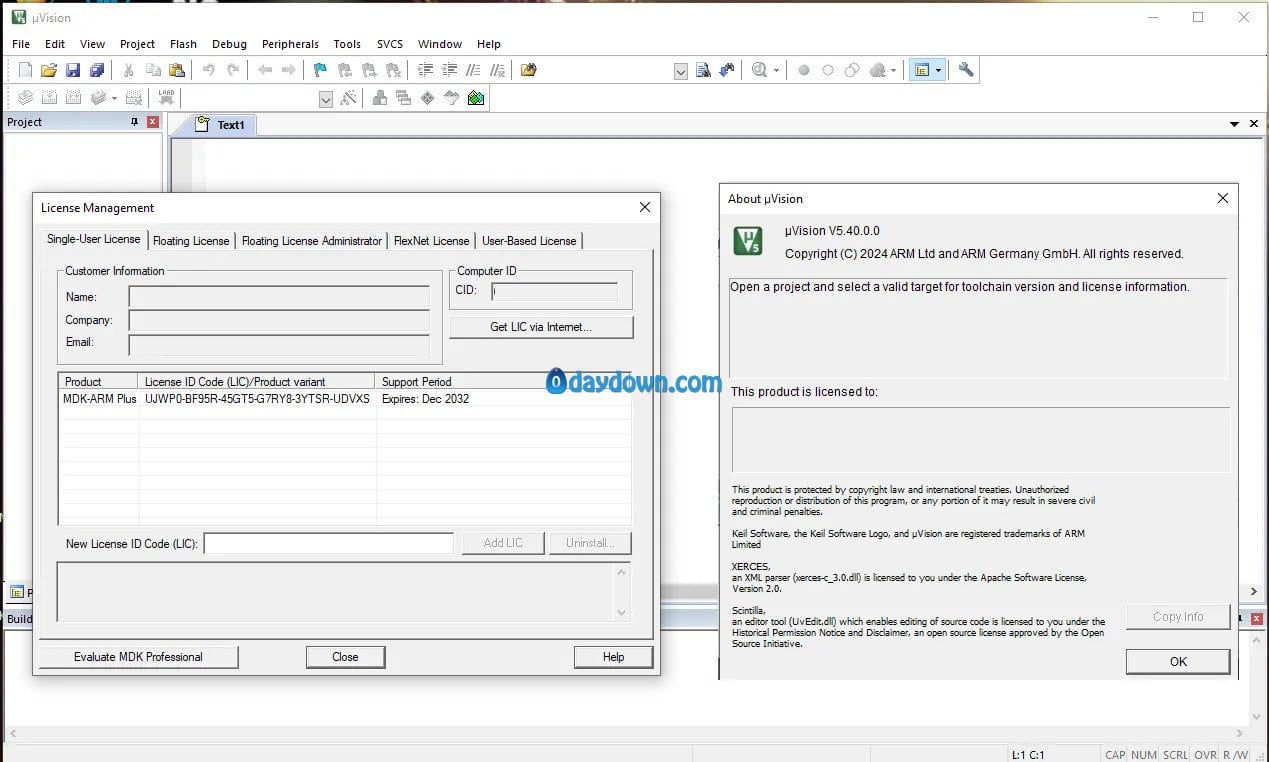
Task: Select the MDK-ARM Plus license row
Action: click(x=344, y=399)
